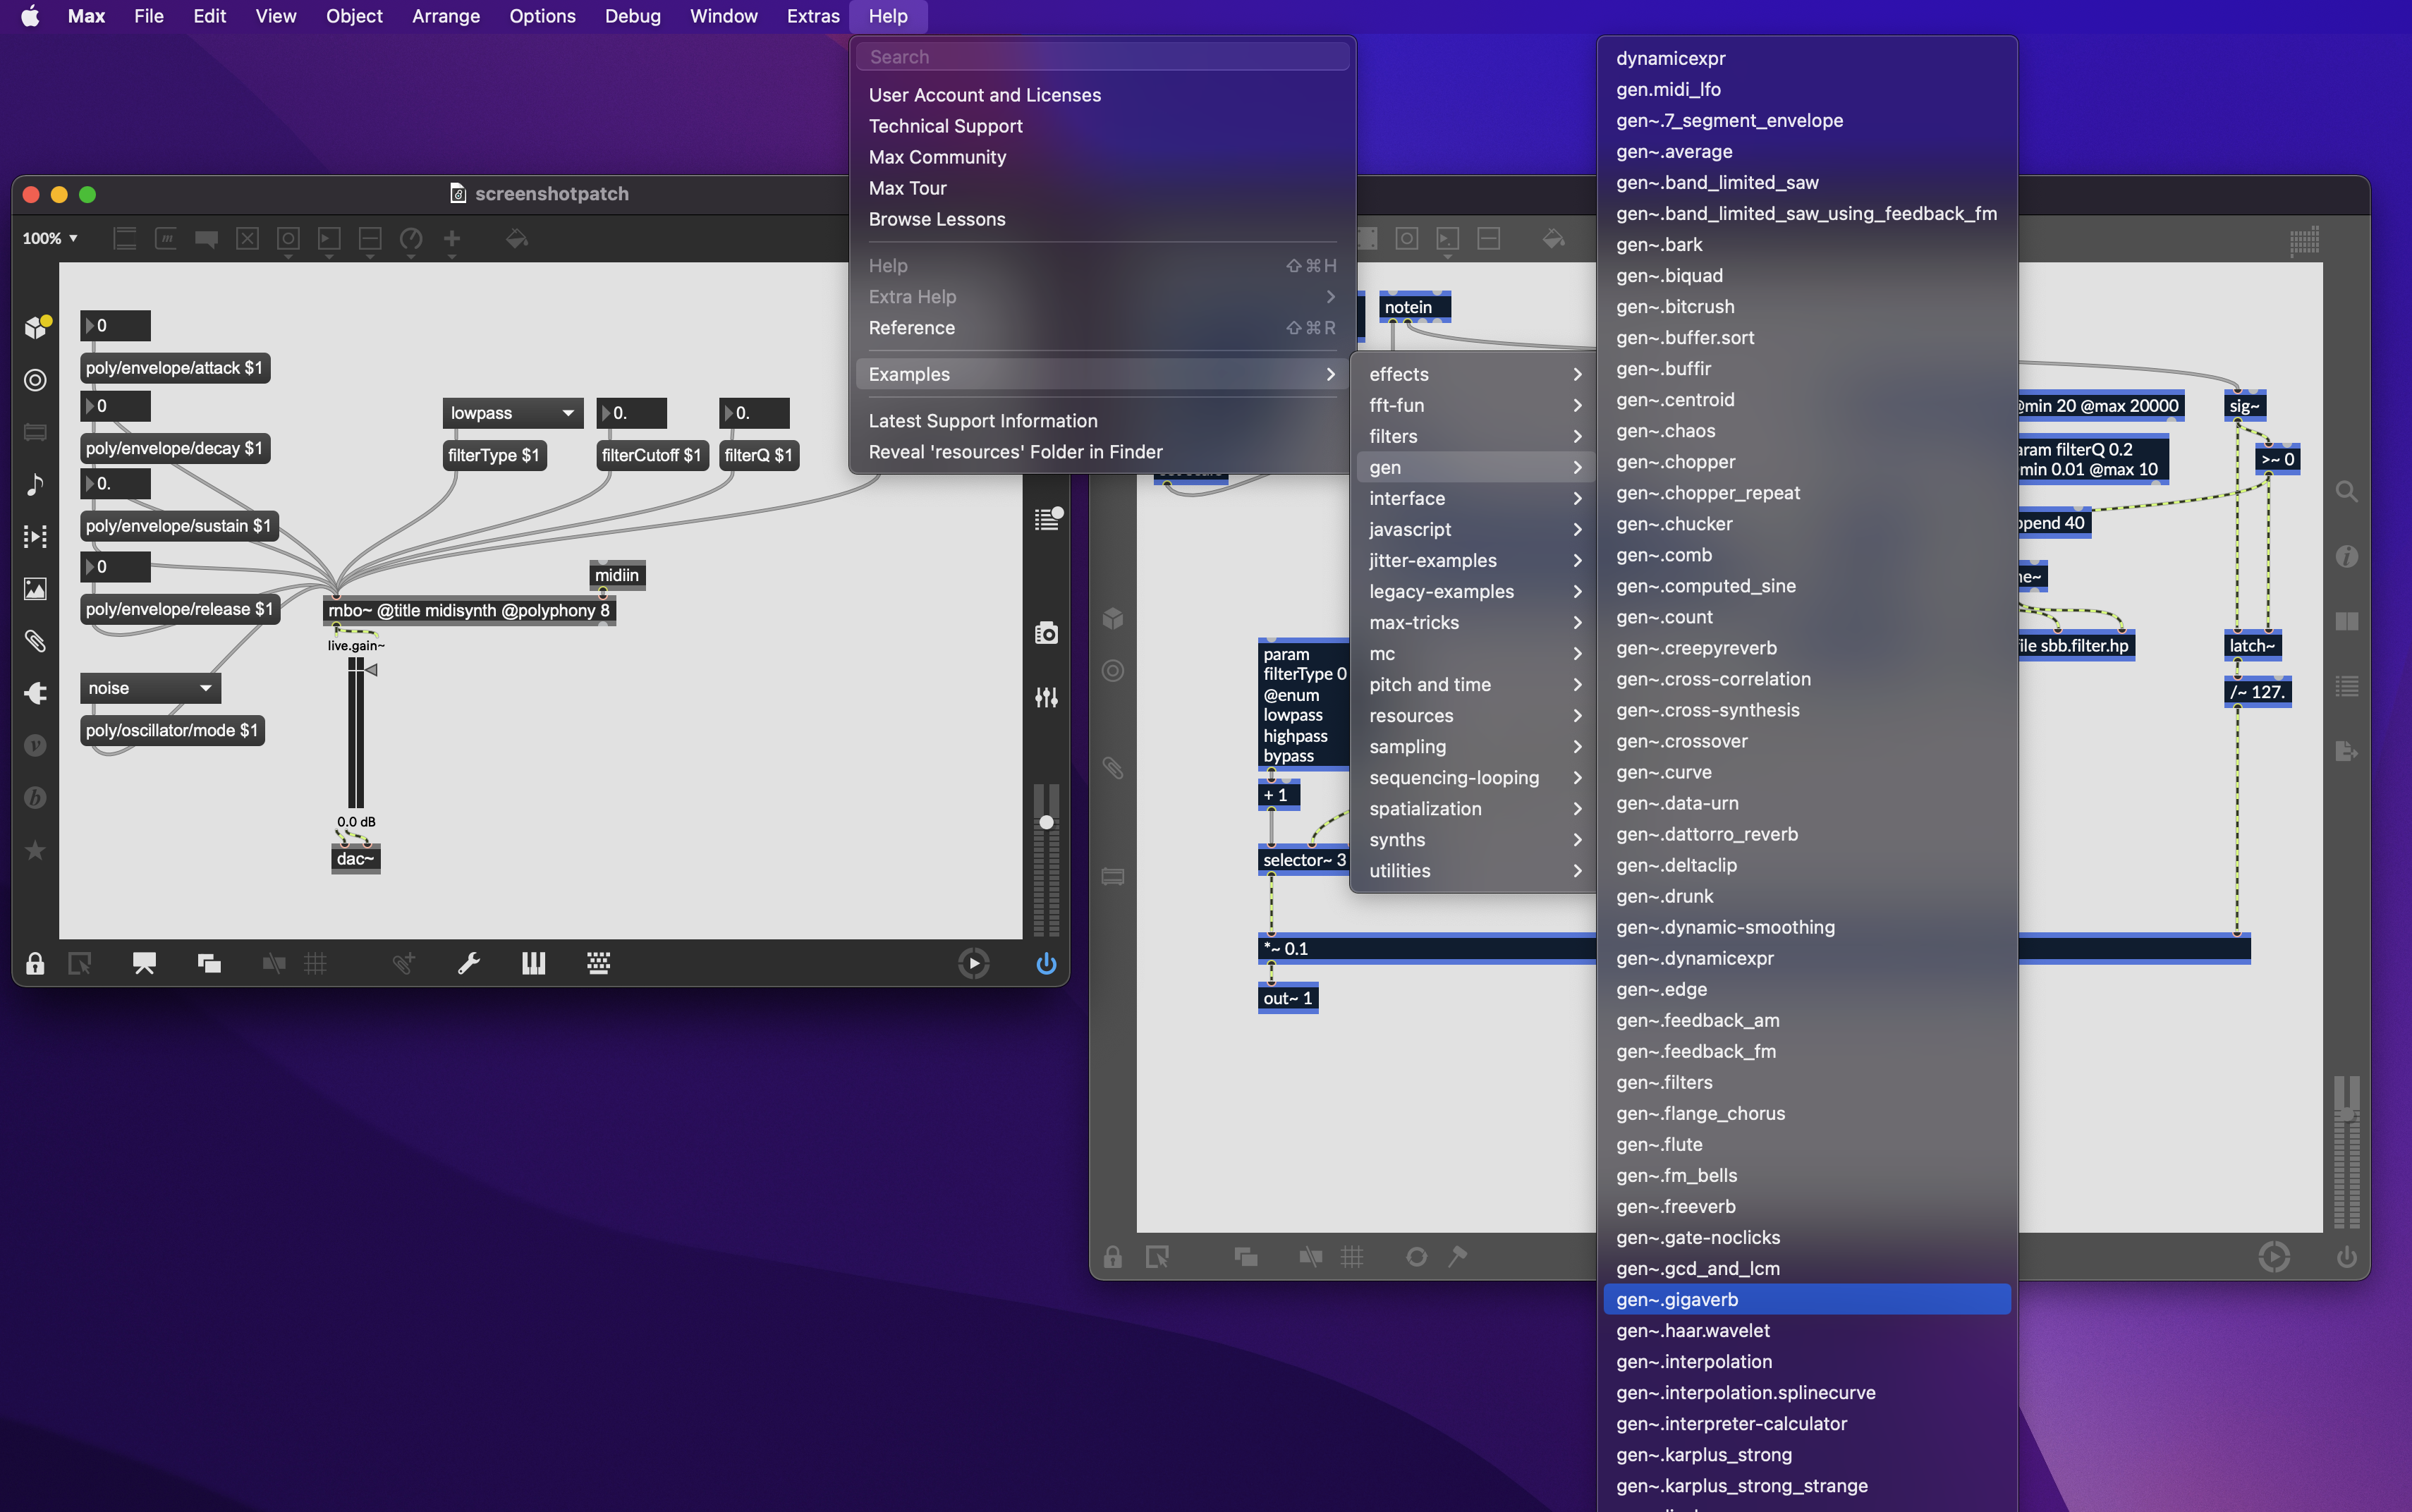
Task: Open the Debug menu in menu bar
Action: coord(632,16)
